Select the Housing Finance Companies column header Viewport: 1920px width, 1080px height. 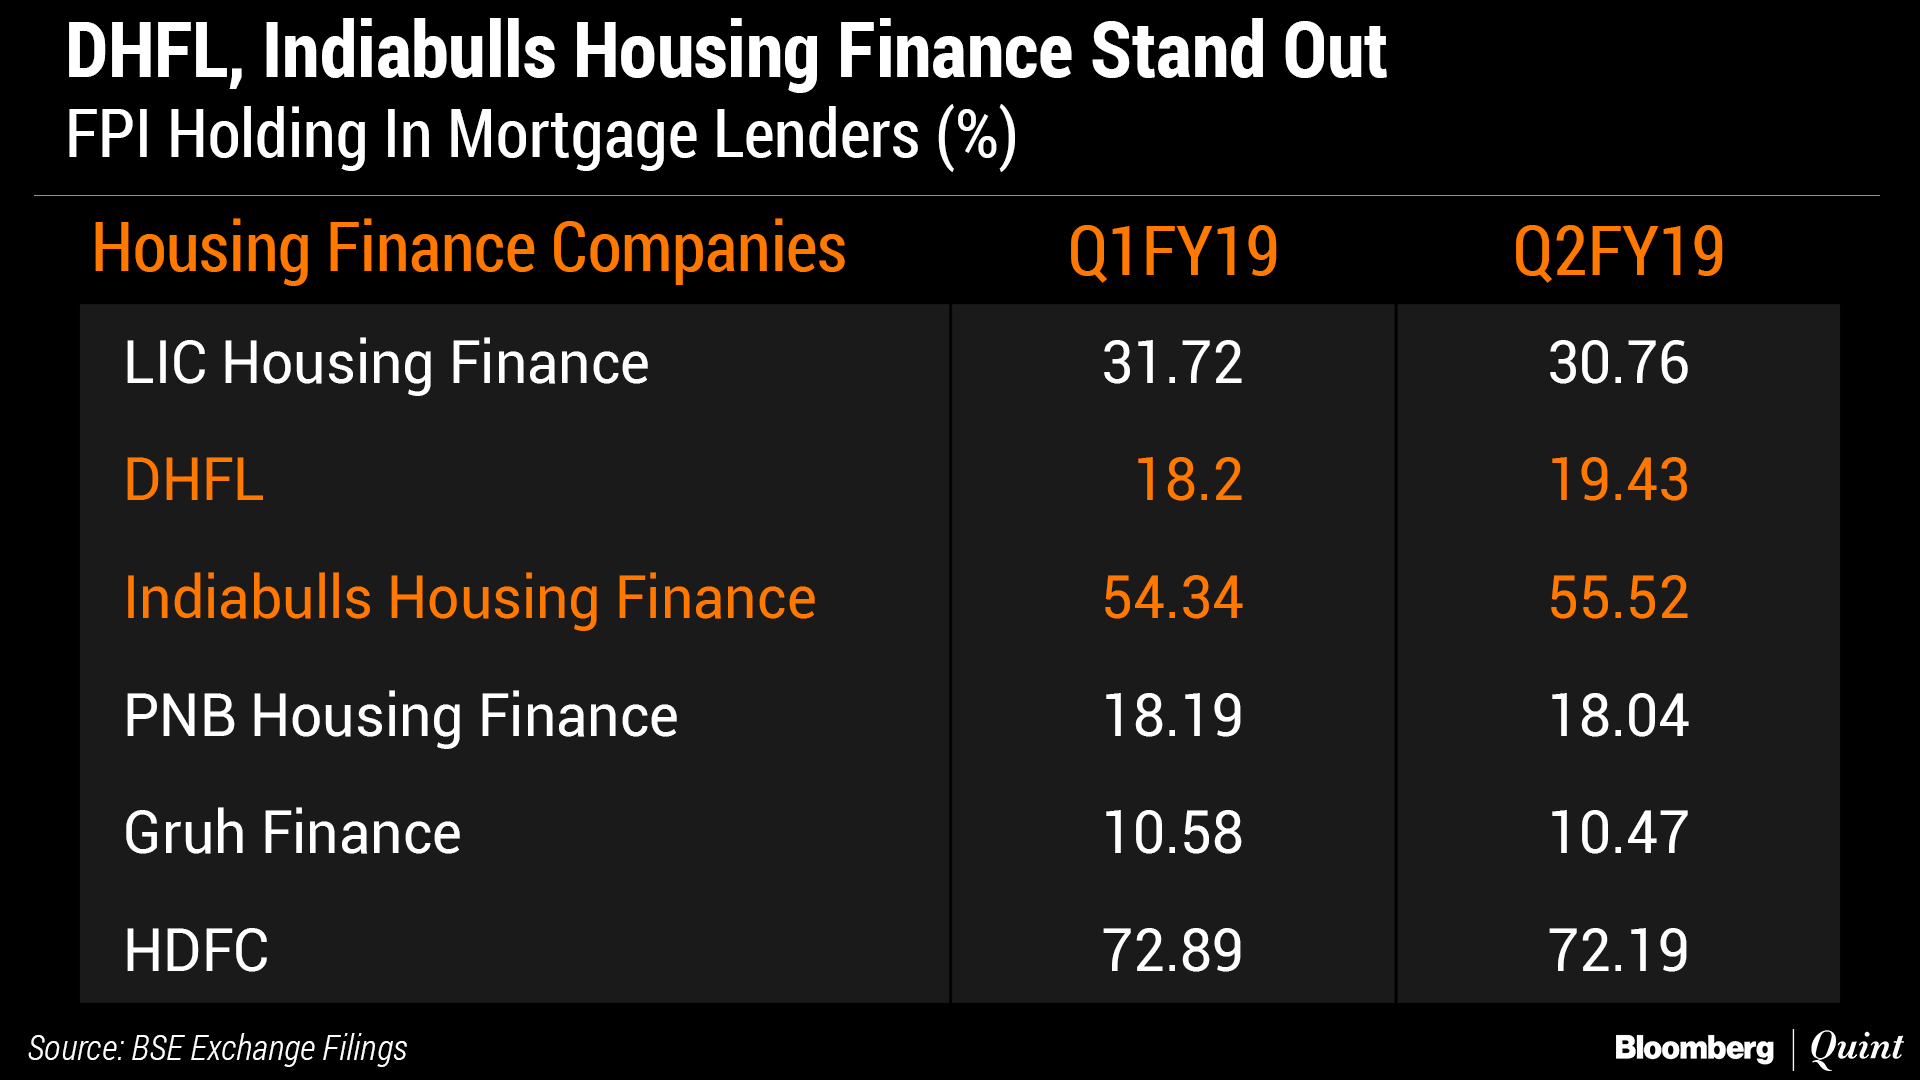click(x=469, y=248)
